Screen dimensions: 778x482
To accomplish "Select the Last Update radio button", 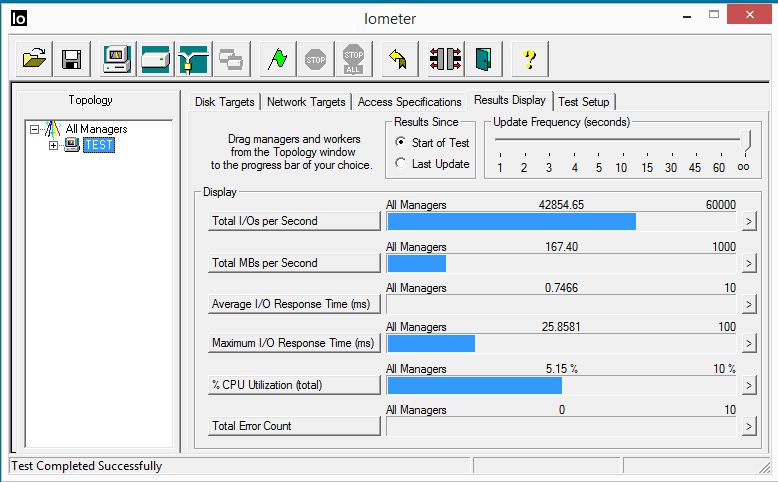I will 401,164.
